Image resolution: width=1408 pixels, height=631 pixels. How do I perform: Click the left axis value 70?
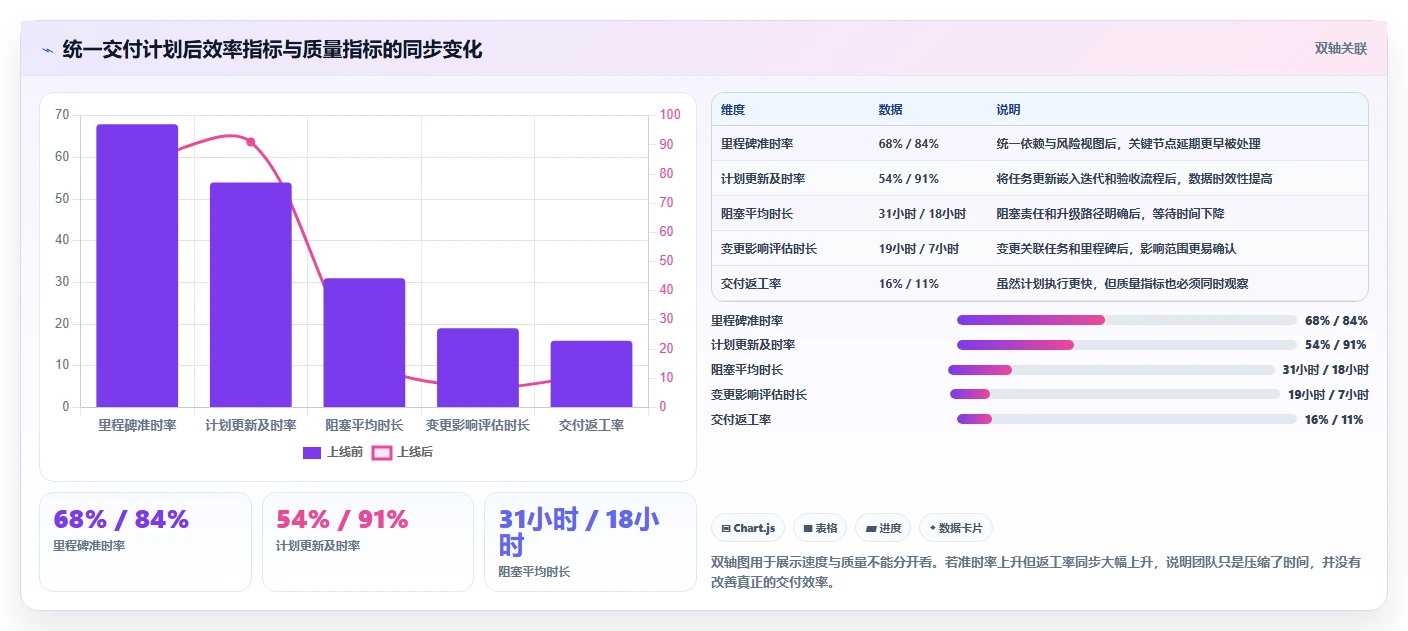click(x=62, y=115)
